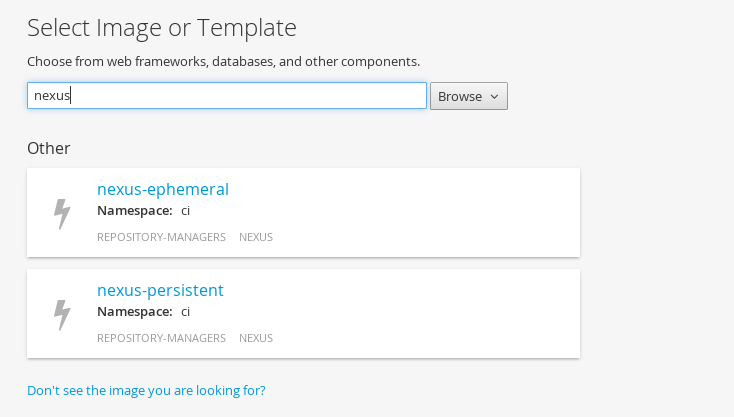Click the ci namespace value in nexus-persistent
Screen dimensions: 734x417
tap(185, 312)
